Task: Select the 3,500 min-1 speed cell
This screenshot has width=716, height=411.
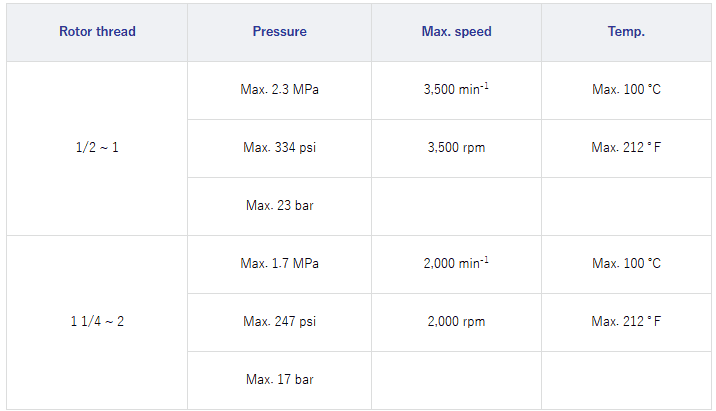Action: tap(456, 90)
